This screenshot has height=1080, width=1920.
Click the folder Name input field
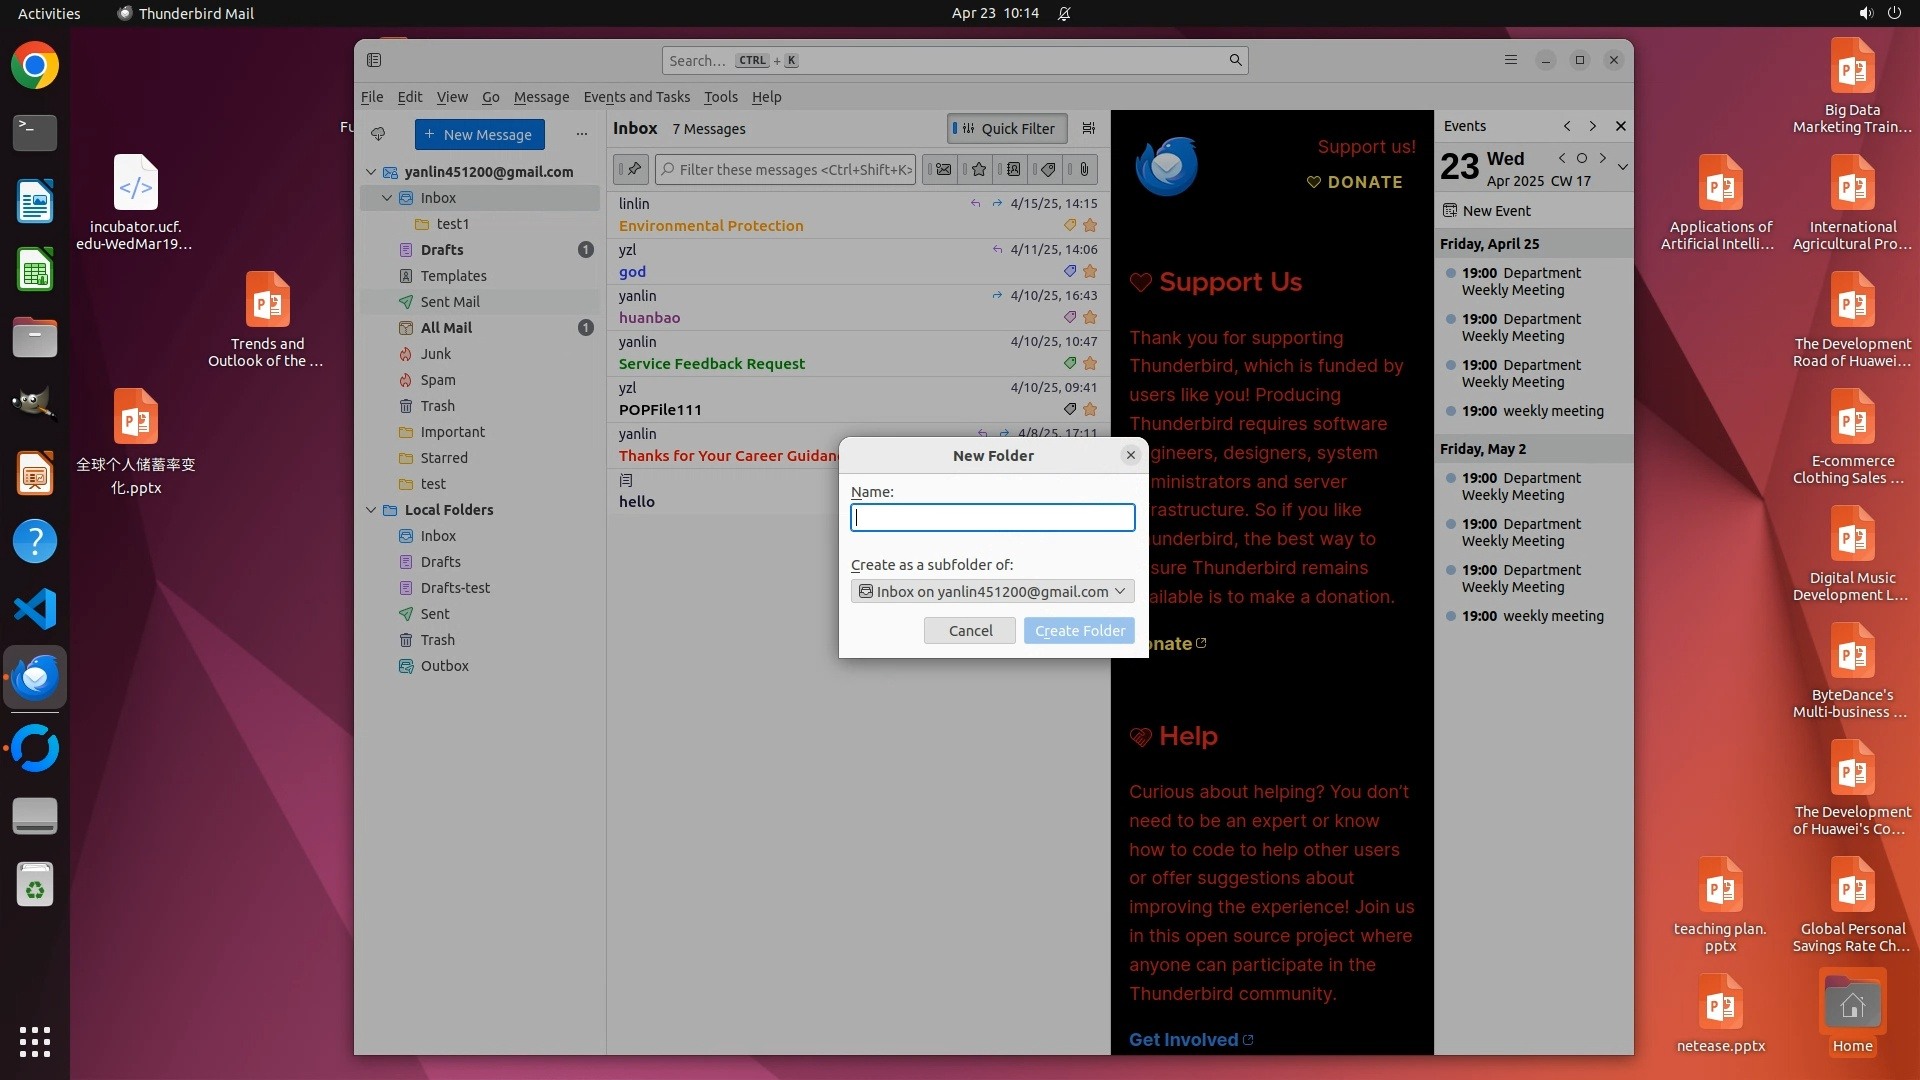click(992, 518)
